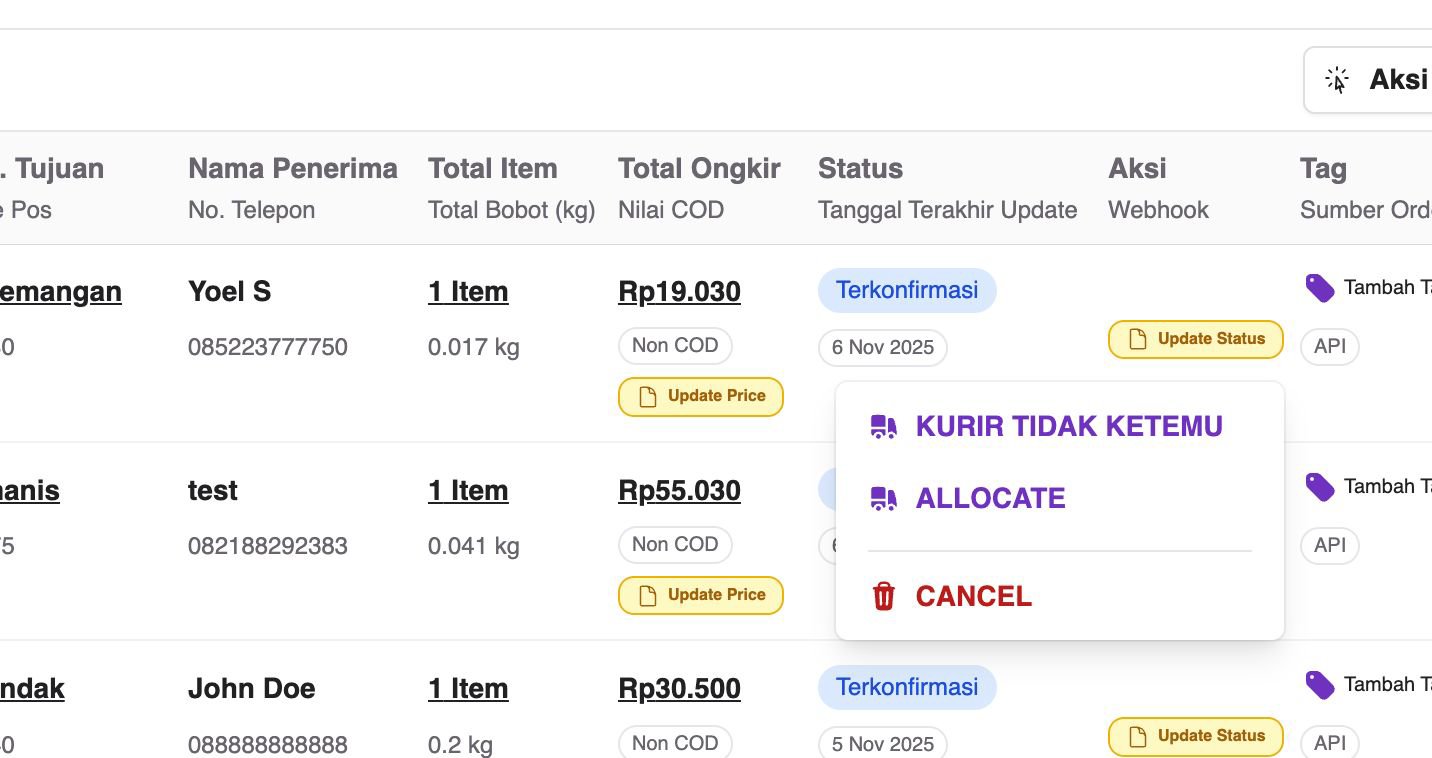The height and width of the screenshot is (758, 1432).
Task: Select KURIR TIDAK KETEMU from the menu
Action: pos(1068,427)
